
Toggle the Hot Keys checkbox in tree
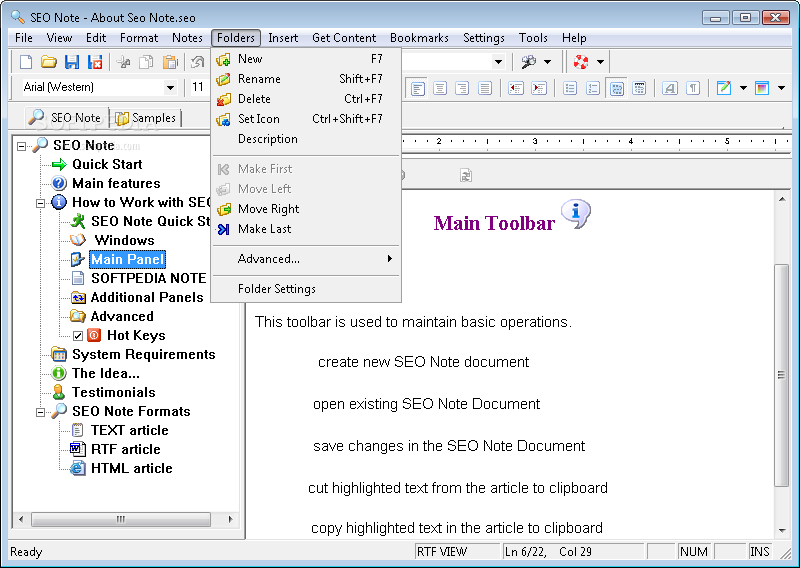pos(78,336)
